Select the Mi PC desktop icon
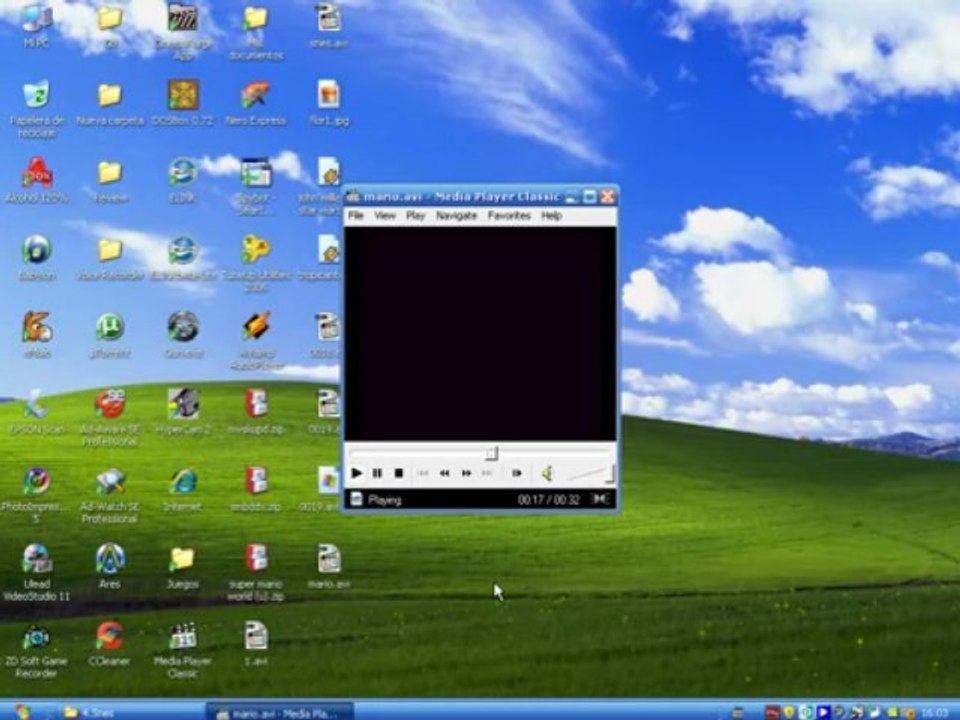The height and width of the screenshot is (720, 960). 36,24
